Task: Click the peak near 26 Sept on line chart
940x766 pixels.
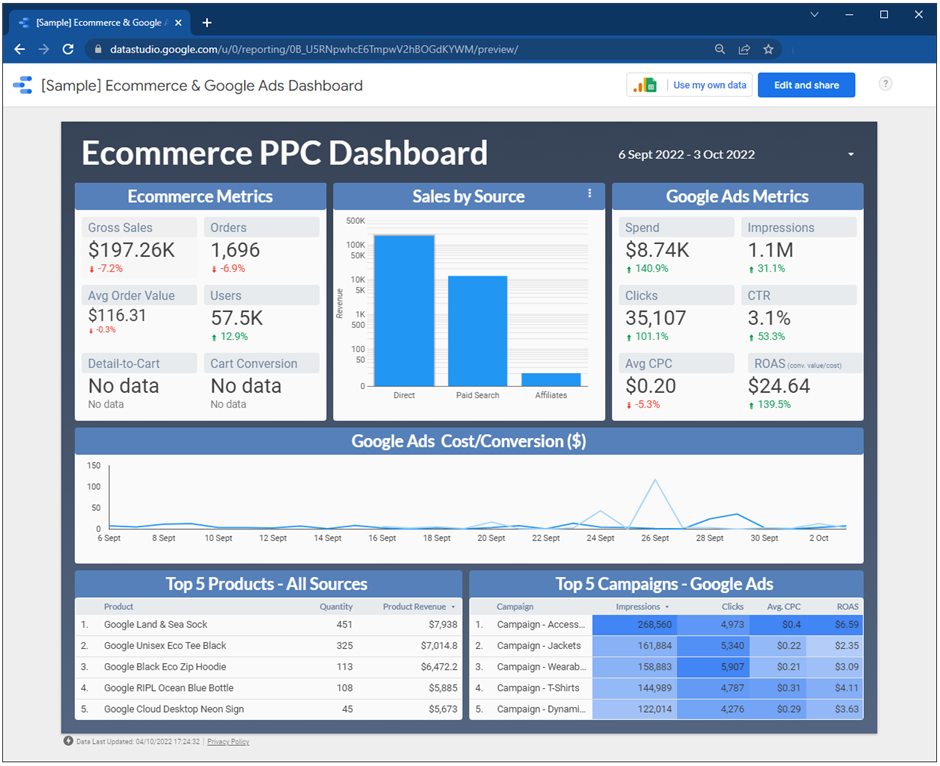Action: click(655, 480)
